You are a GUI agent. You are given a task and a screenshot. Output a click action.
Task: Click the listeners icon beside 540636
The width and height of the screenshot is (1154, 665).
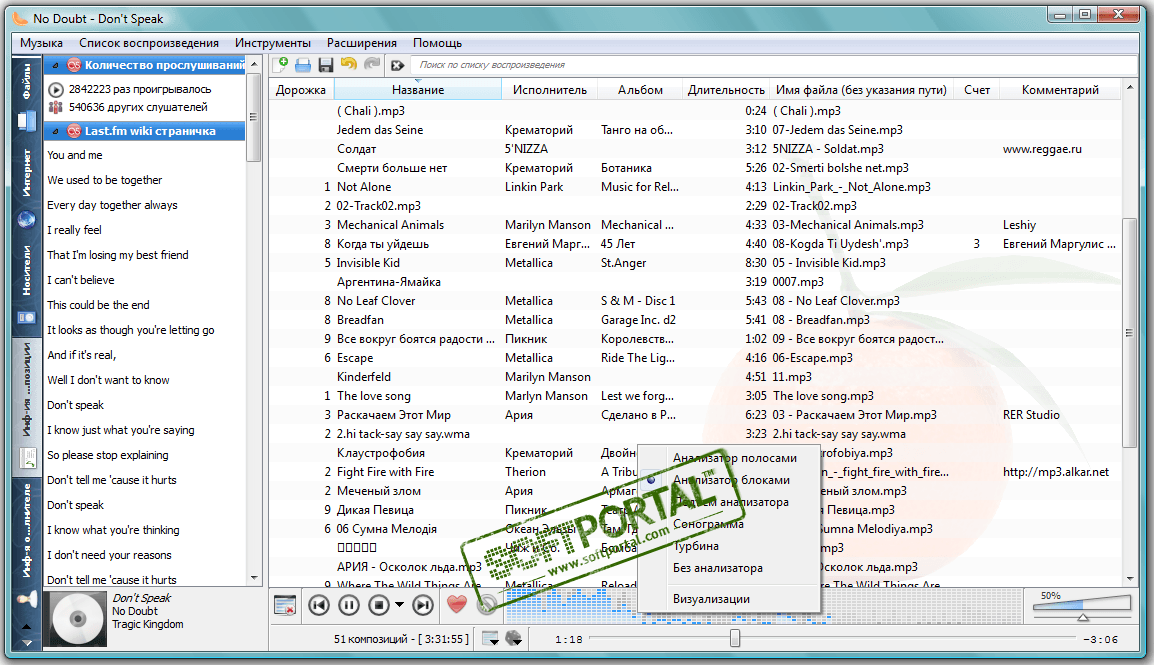tap(55, 107)
